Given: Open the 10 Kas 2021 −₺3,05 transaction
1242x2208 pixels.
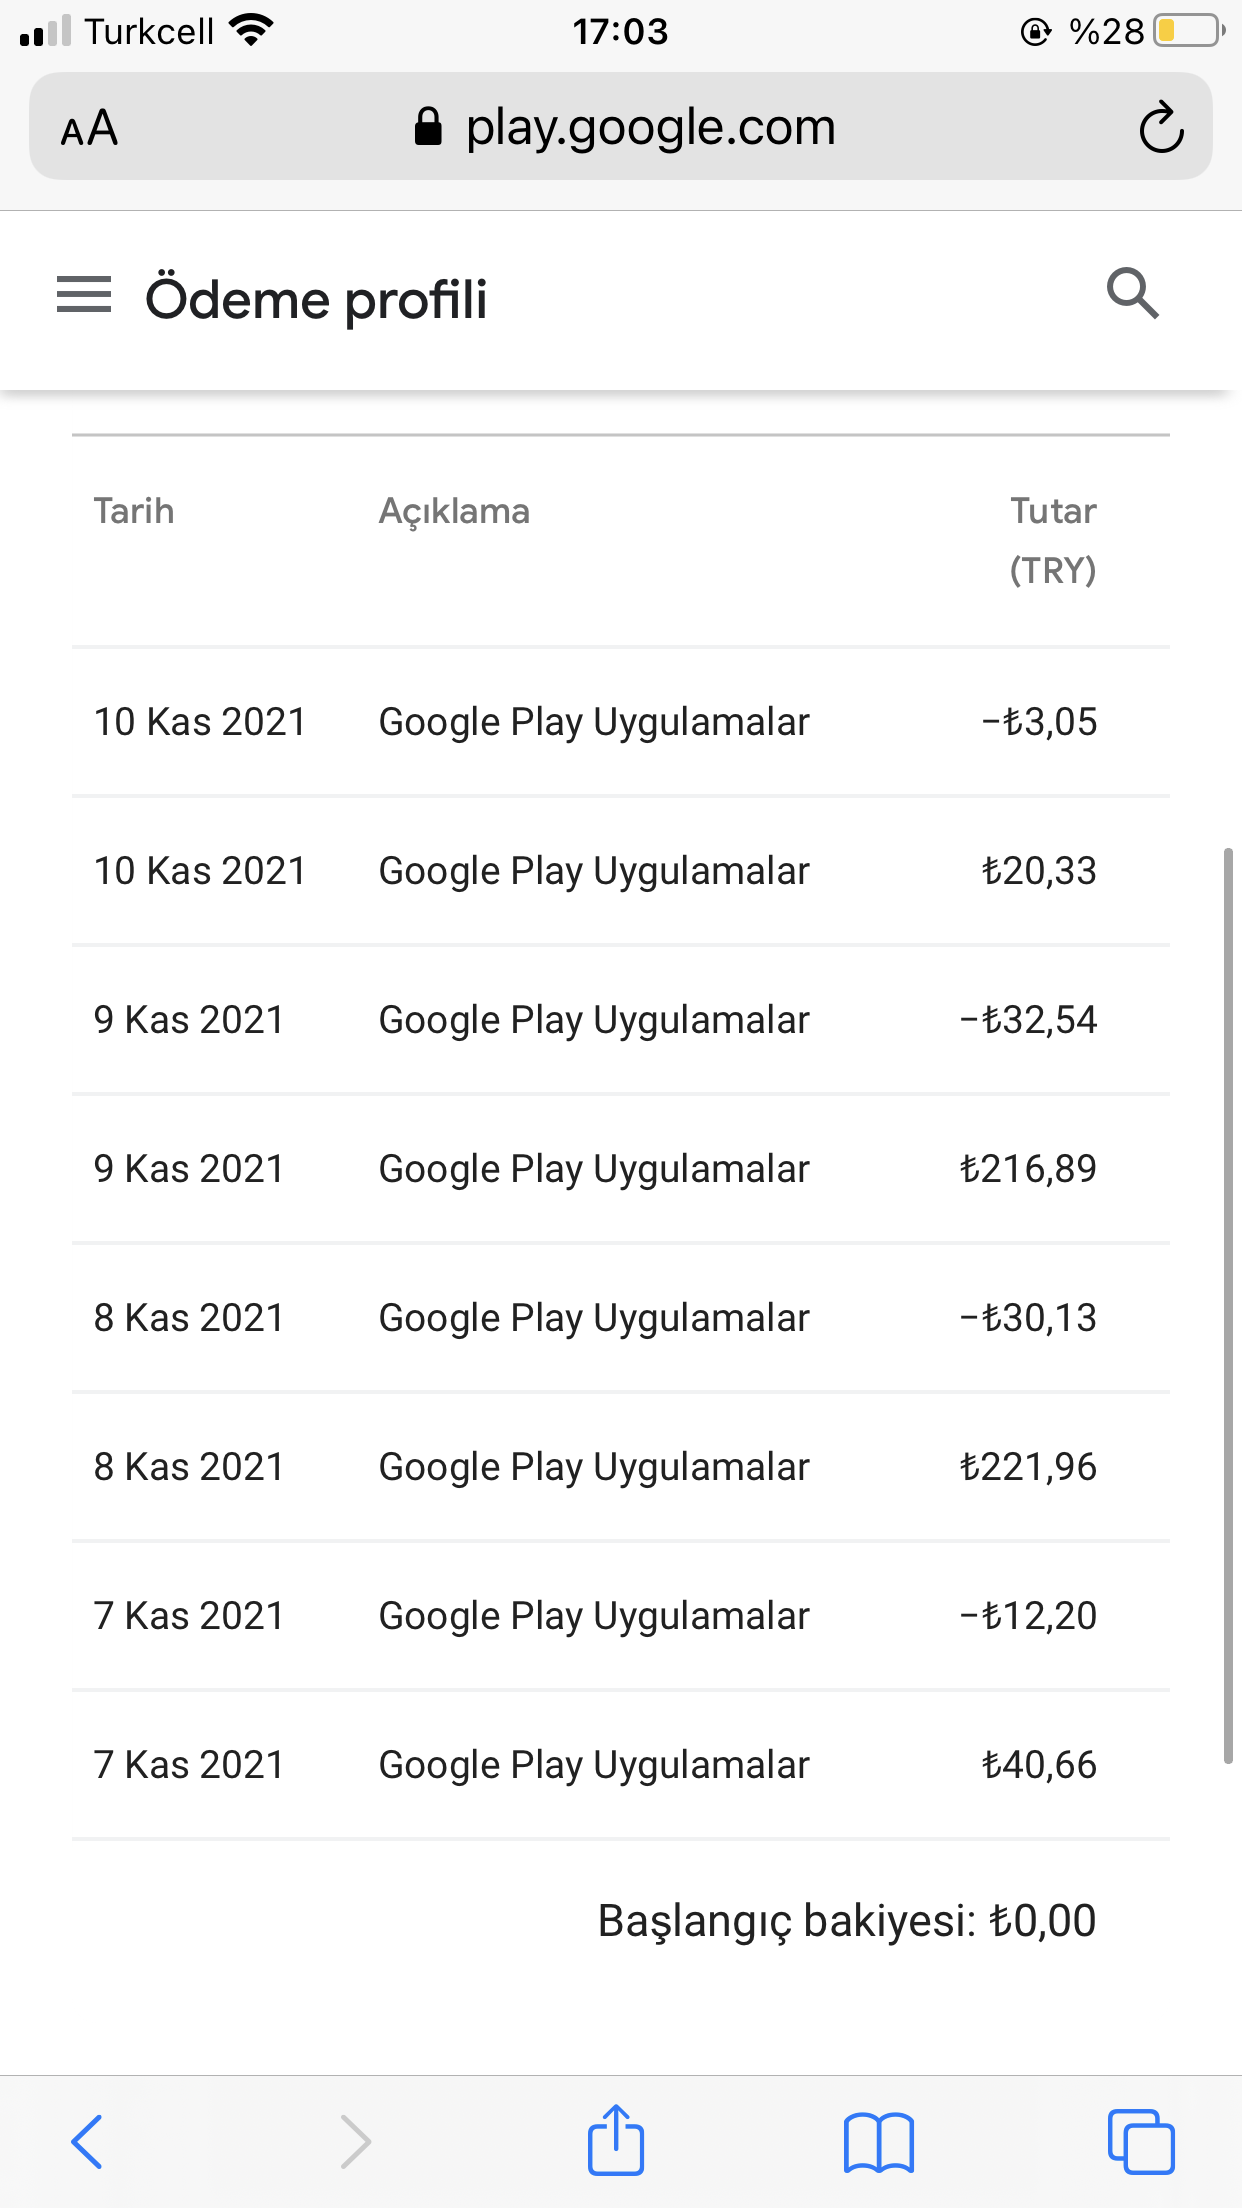Looking at the screenshot, I should 621,722.
